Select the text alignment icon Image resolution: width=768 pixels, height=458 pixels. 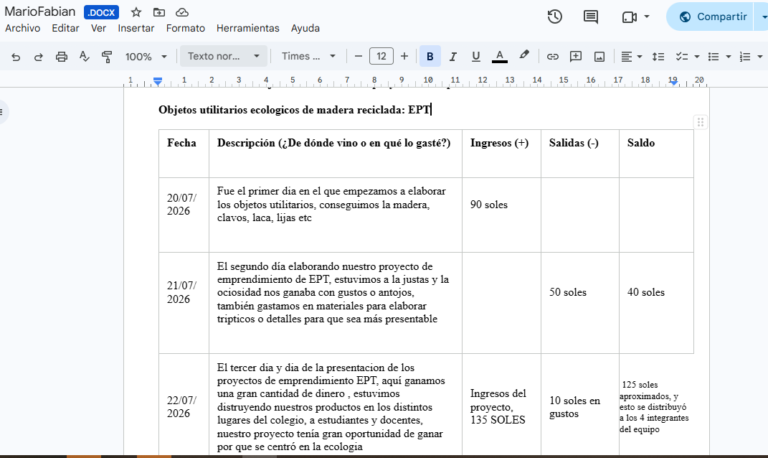[x=626, y=57]
